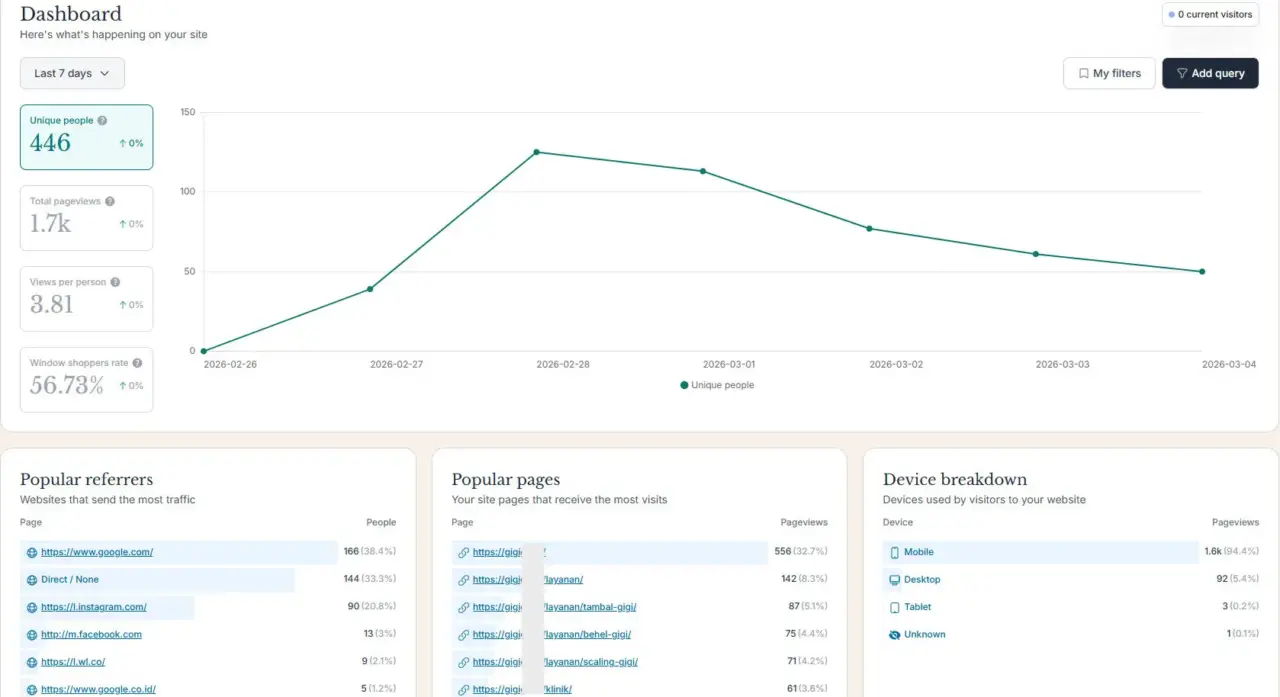Click the help icon beside Window shoppers rate
This screenshot has width=1280, height=697.
(135, 363)
